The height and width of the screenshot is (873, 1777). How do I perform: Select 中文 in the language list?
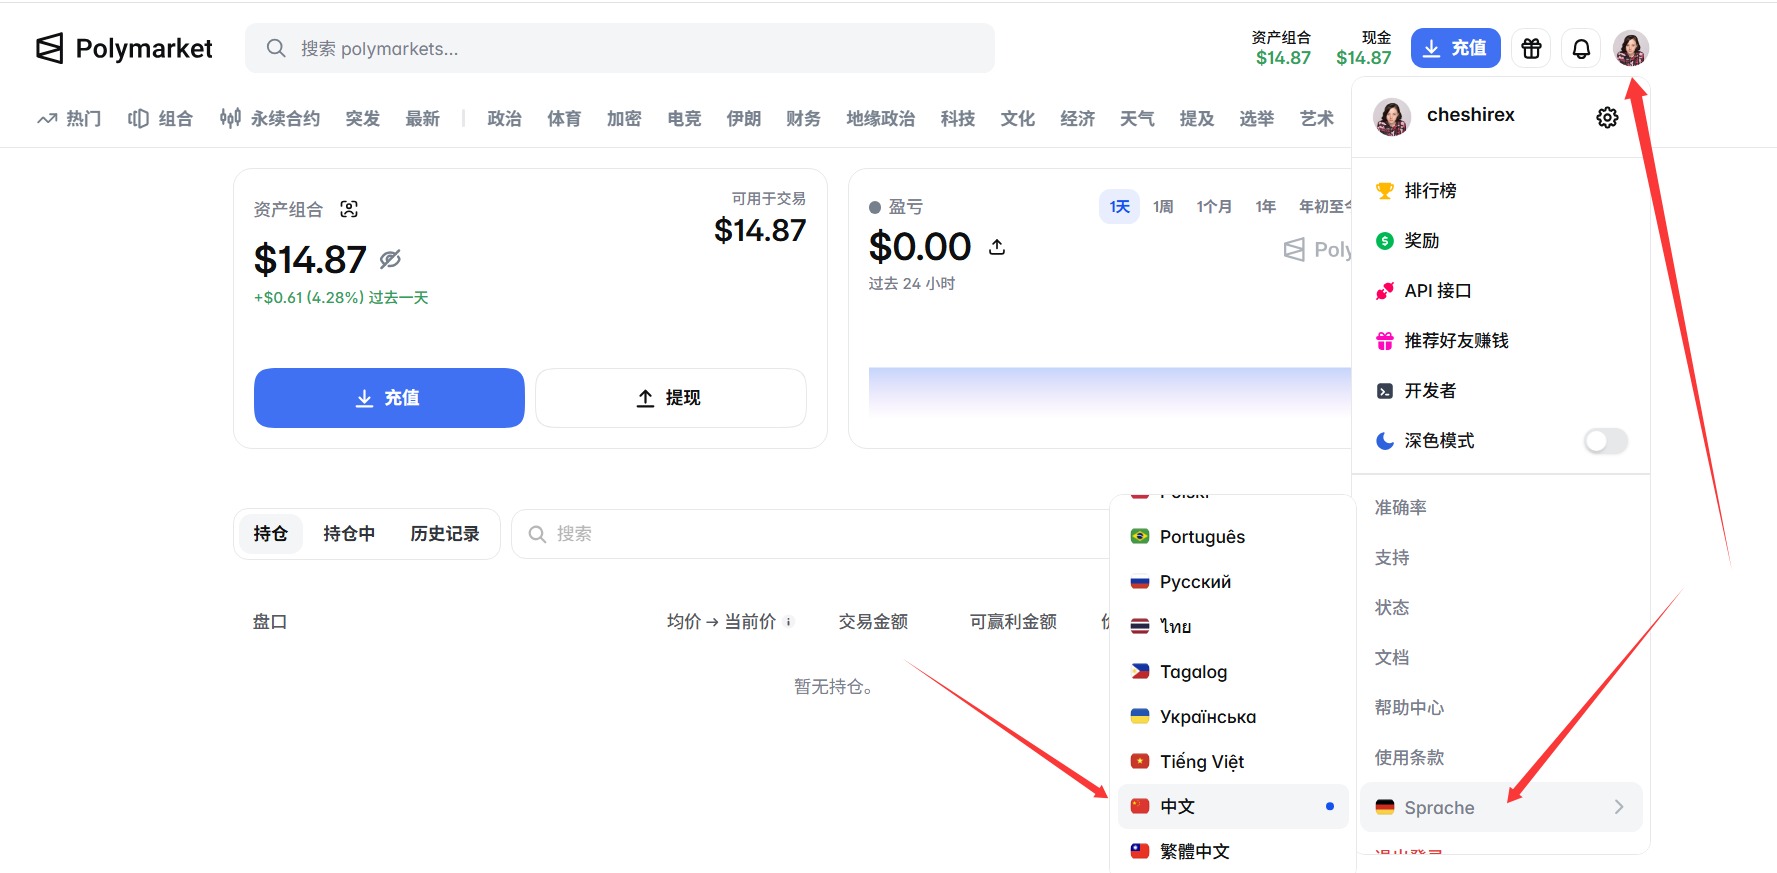click(1233, 806)
